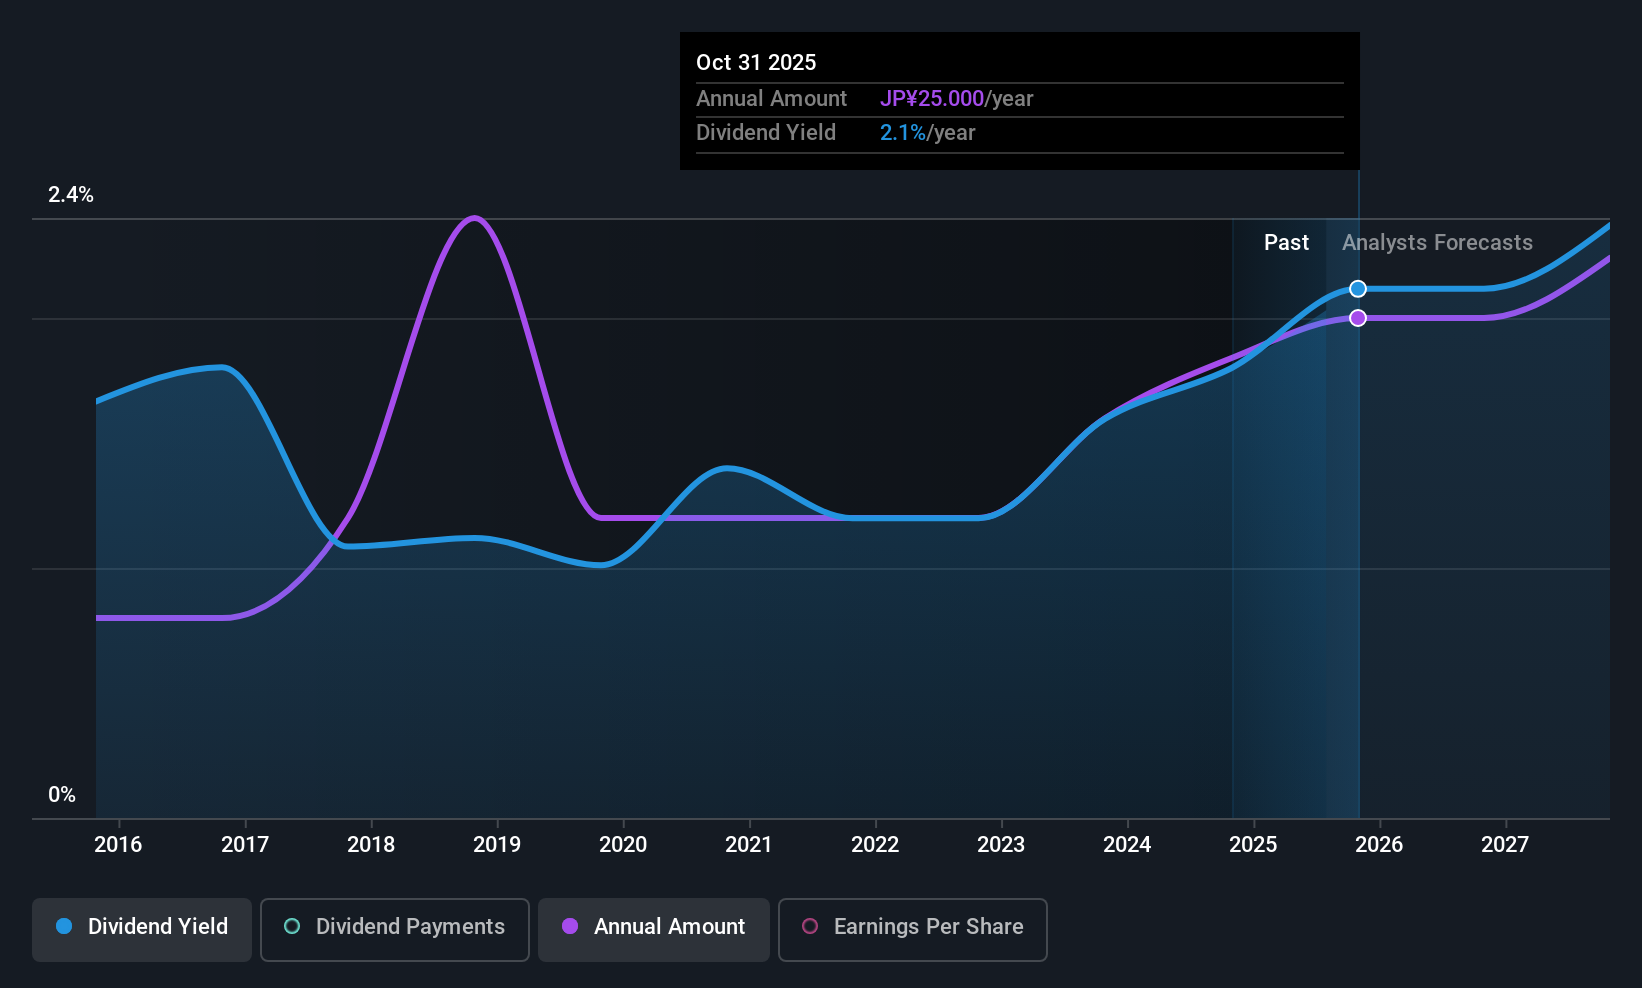Toggle the Annual Amount legend series

click(x=654, y=929)
